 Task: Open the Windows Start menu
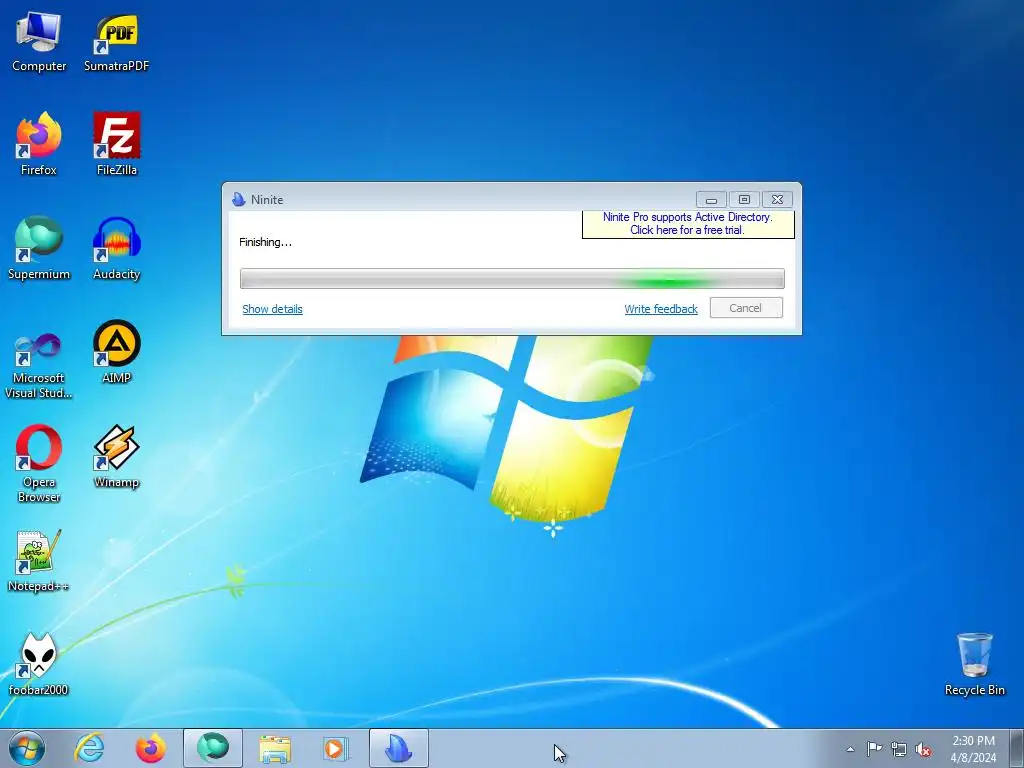(x=27, y=748)
